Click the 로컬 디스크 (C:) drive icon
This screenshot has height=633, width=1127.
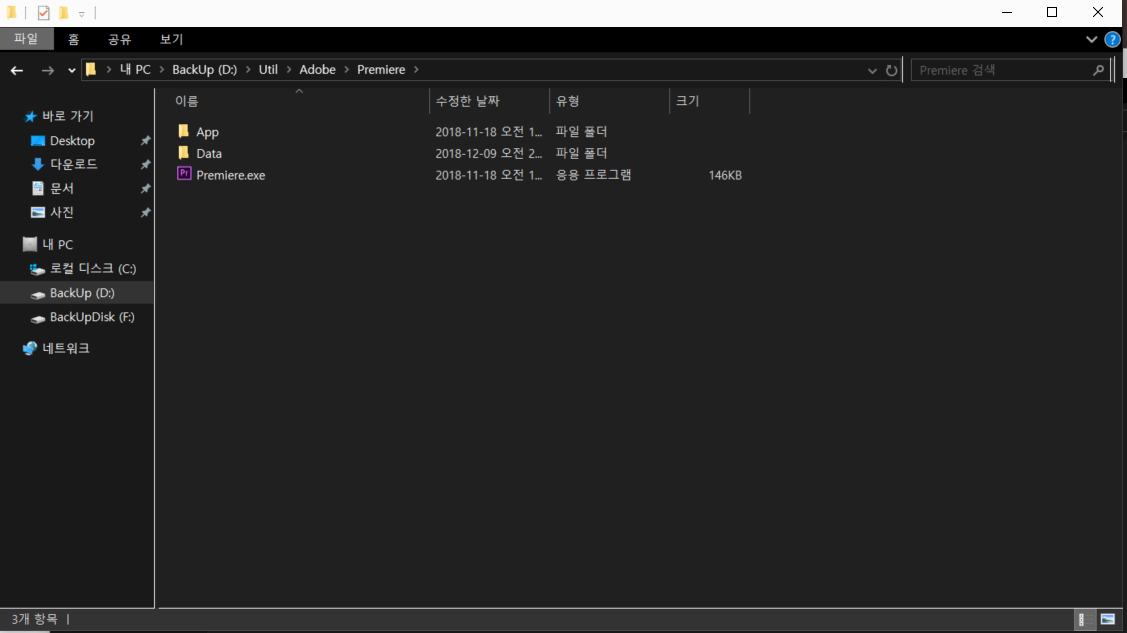click(37, 269)
